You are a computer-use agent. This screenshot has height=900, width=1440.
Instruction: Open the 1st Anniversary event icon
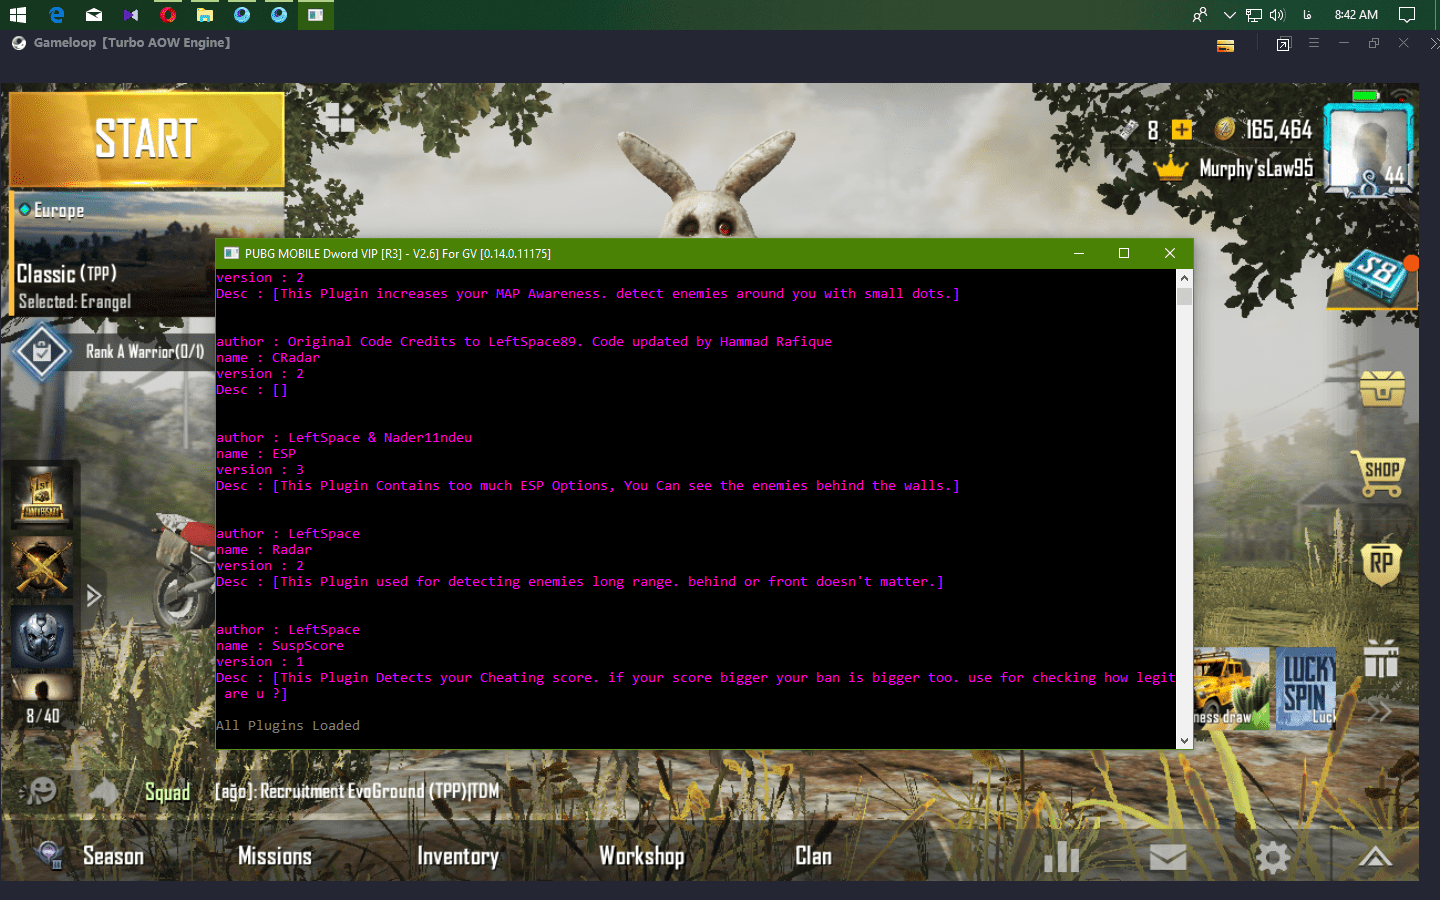click(x=42, y=496)
